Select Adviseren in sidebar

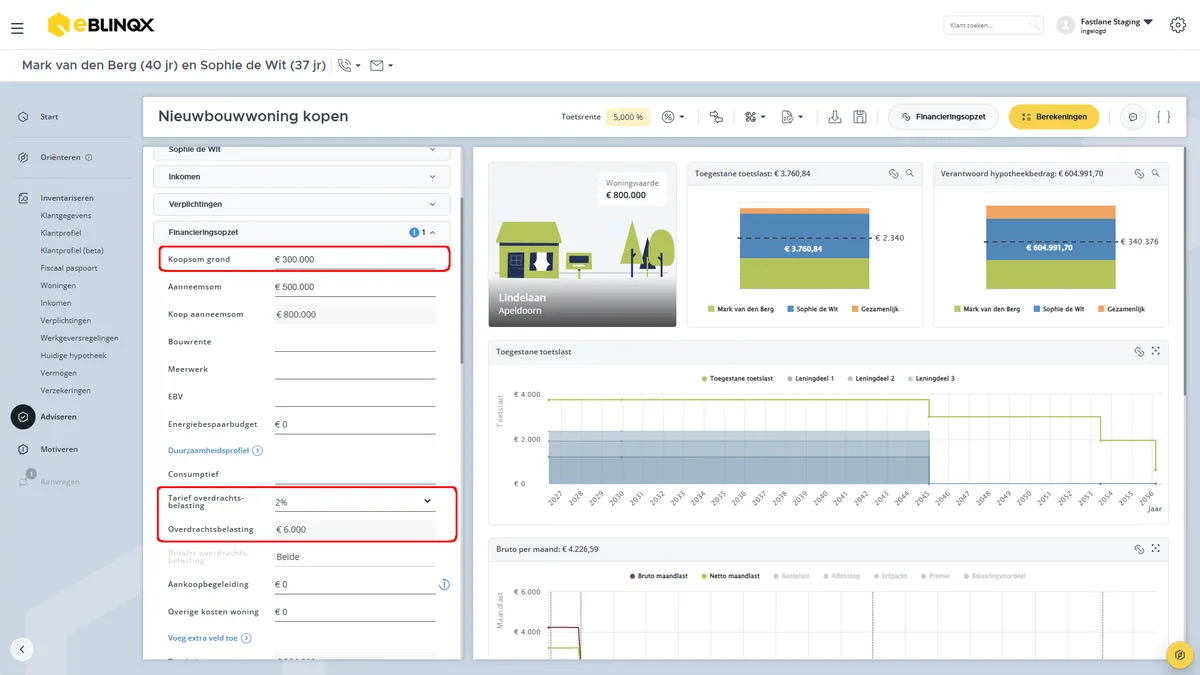[x=58, y=417]
